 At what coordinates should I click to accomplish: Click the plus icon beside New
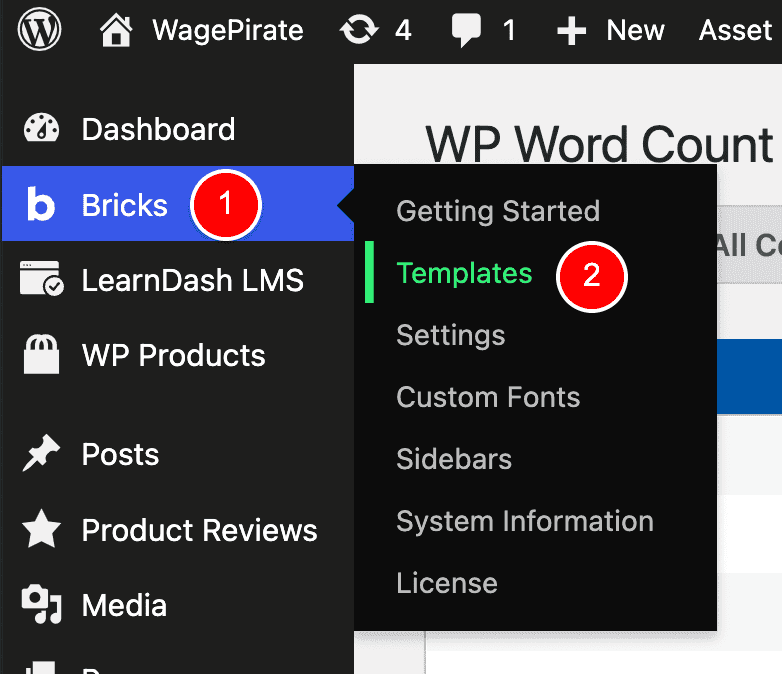(x=572, y=31)
